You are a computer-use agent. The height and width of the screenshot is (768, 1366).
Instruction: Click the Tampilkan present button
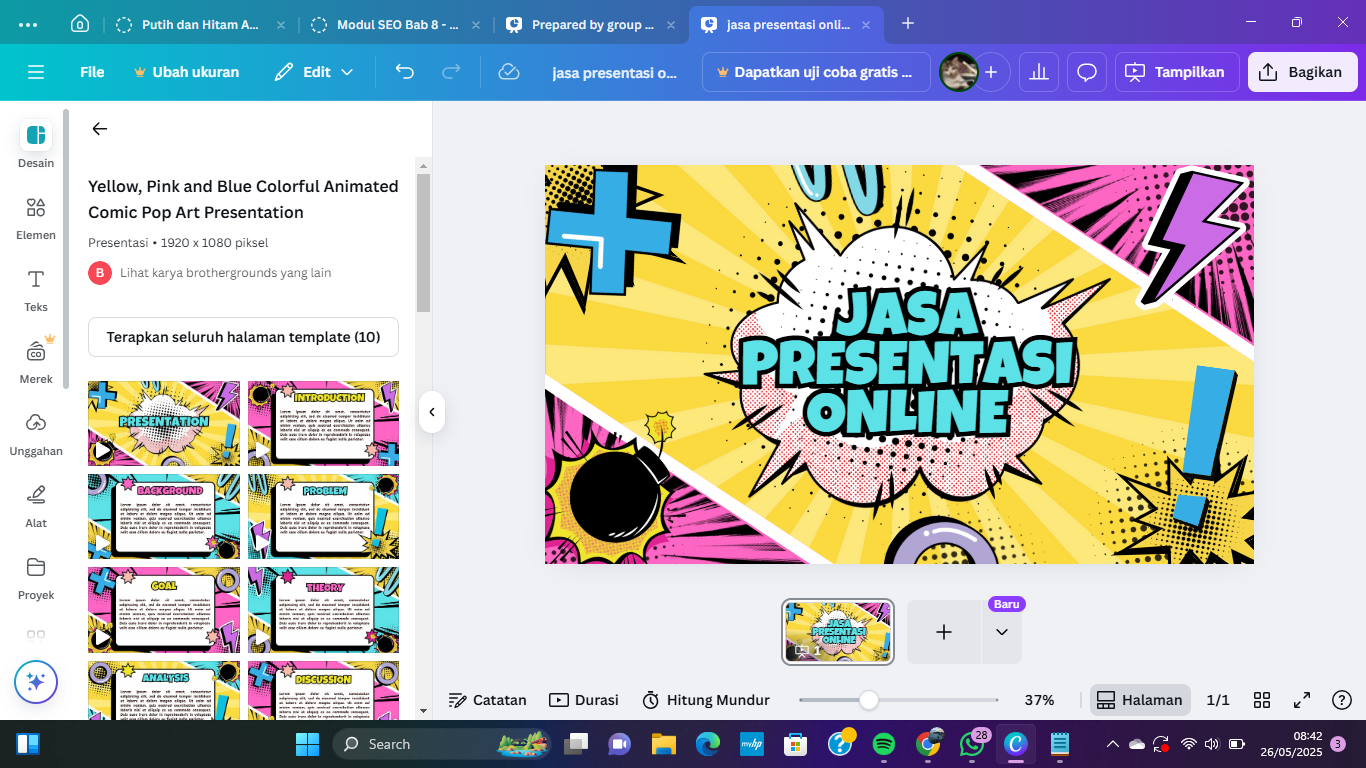point(1175,72)
